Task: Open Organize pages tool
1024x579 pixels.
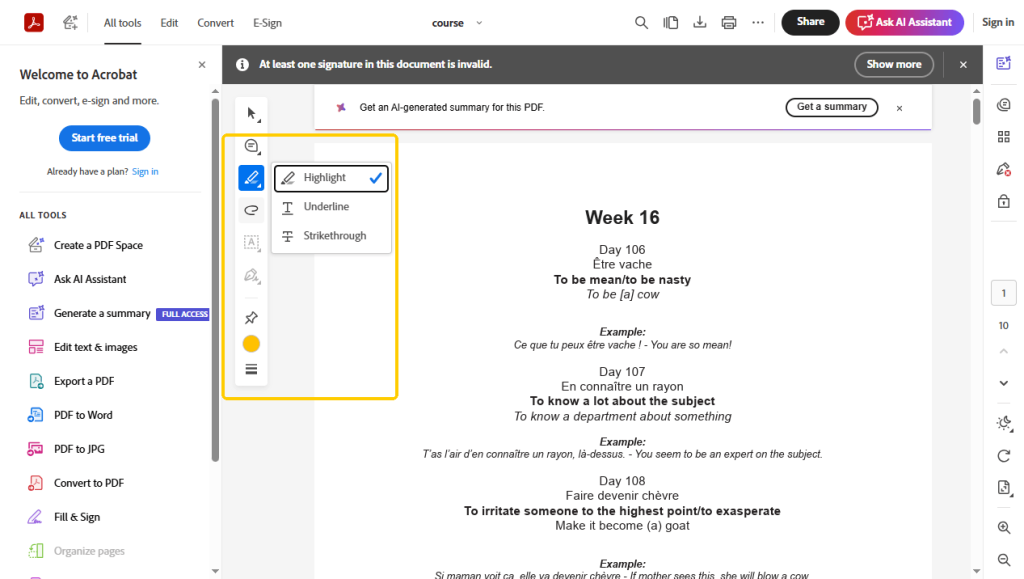Action: 76,551
